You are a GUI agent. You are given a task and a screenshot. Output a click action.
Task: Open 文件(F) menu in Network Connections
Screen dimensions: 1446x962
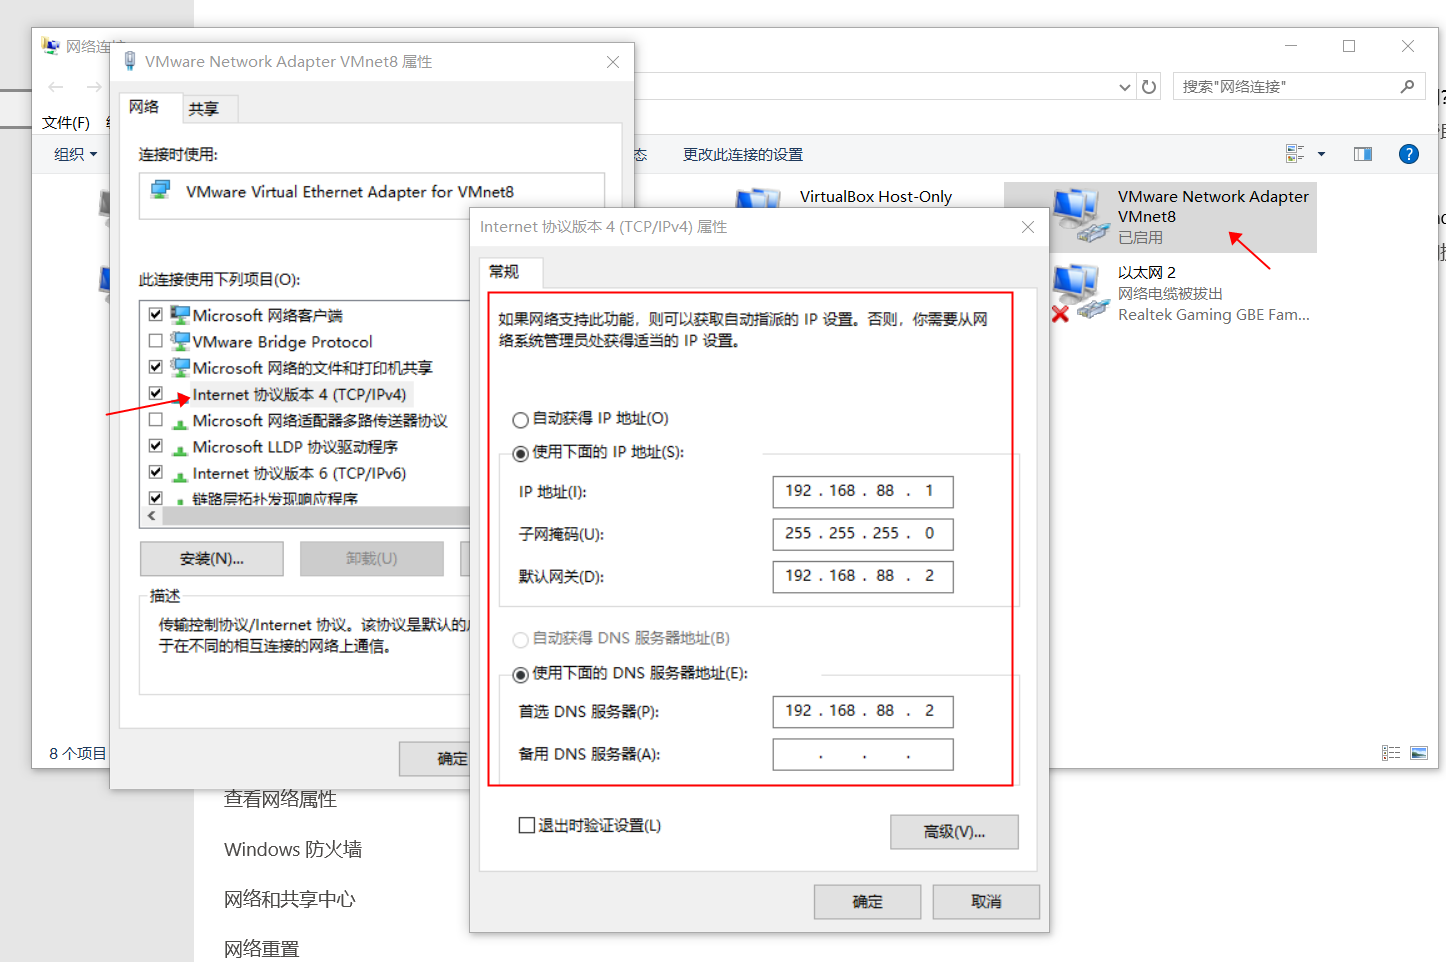coord(66,122)
